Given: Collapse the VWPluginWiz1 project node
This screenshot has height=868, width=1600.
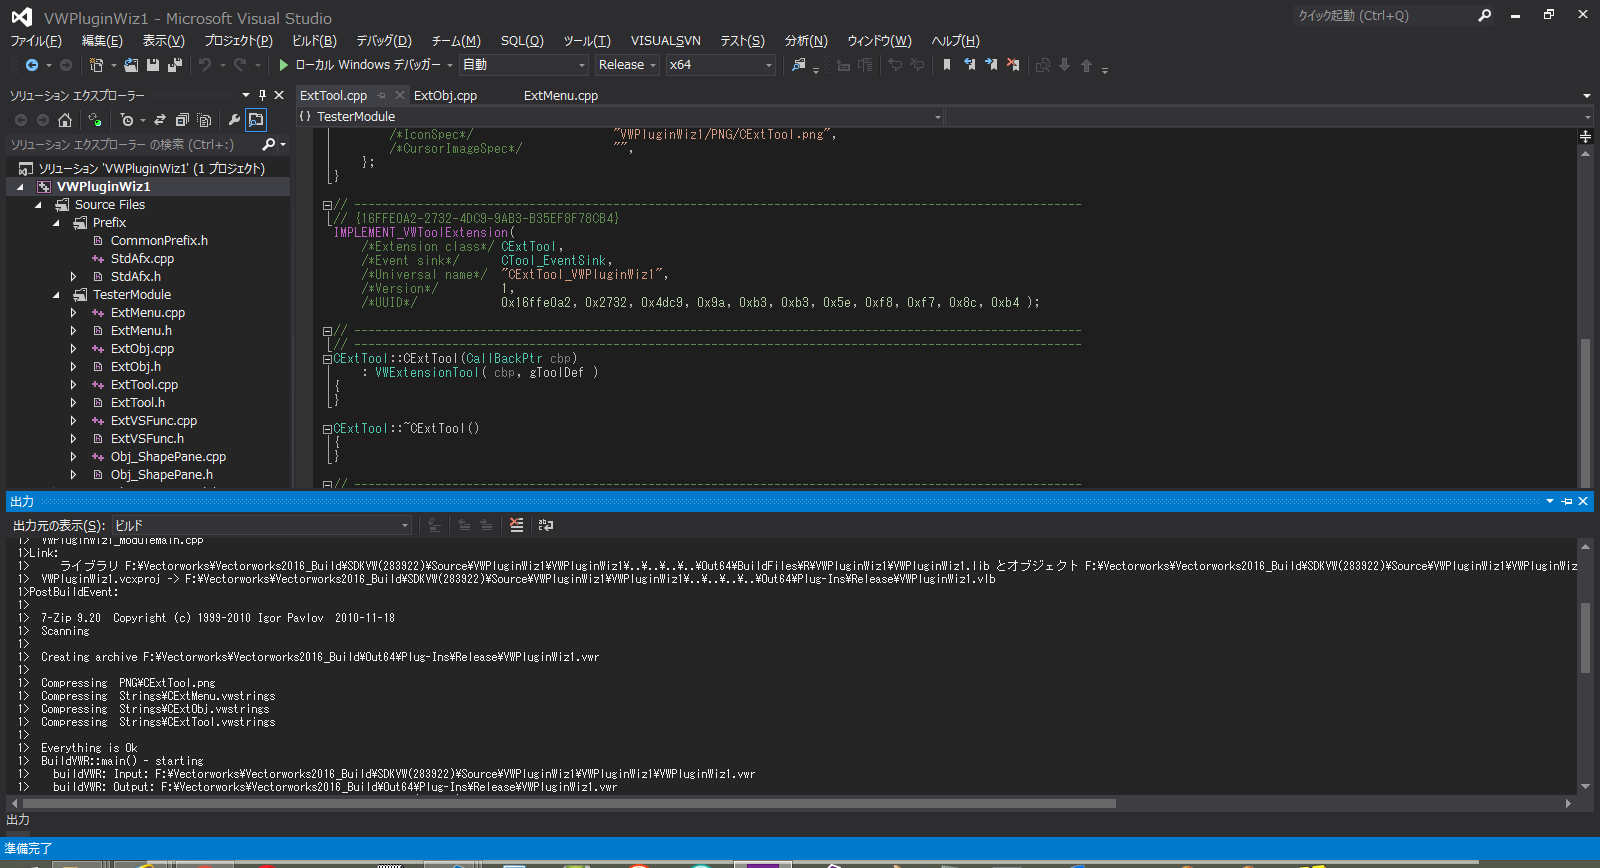Looking at the screenshot, I should point(20,187).
